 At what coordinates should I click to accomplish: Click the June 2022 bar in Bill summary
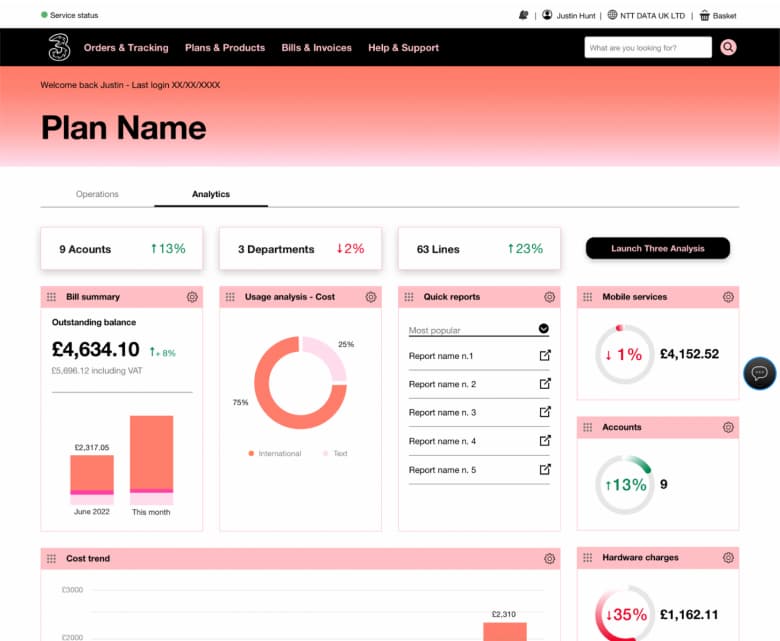pyautogui.click(x=92, y=480)
